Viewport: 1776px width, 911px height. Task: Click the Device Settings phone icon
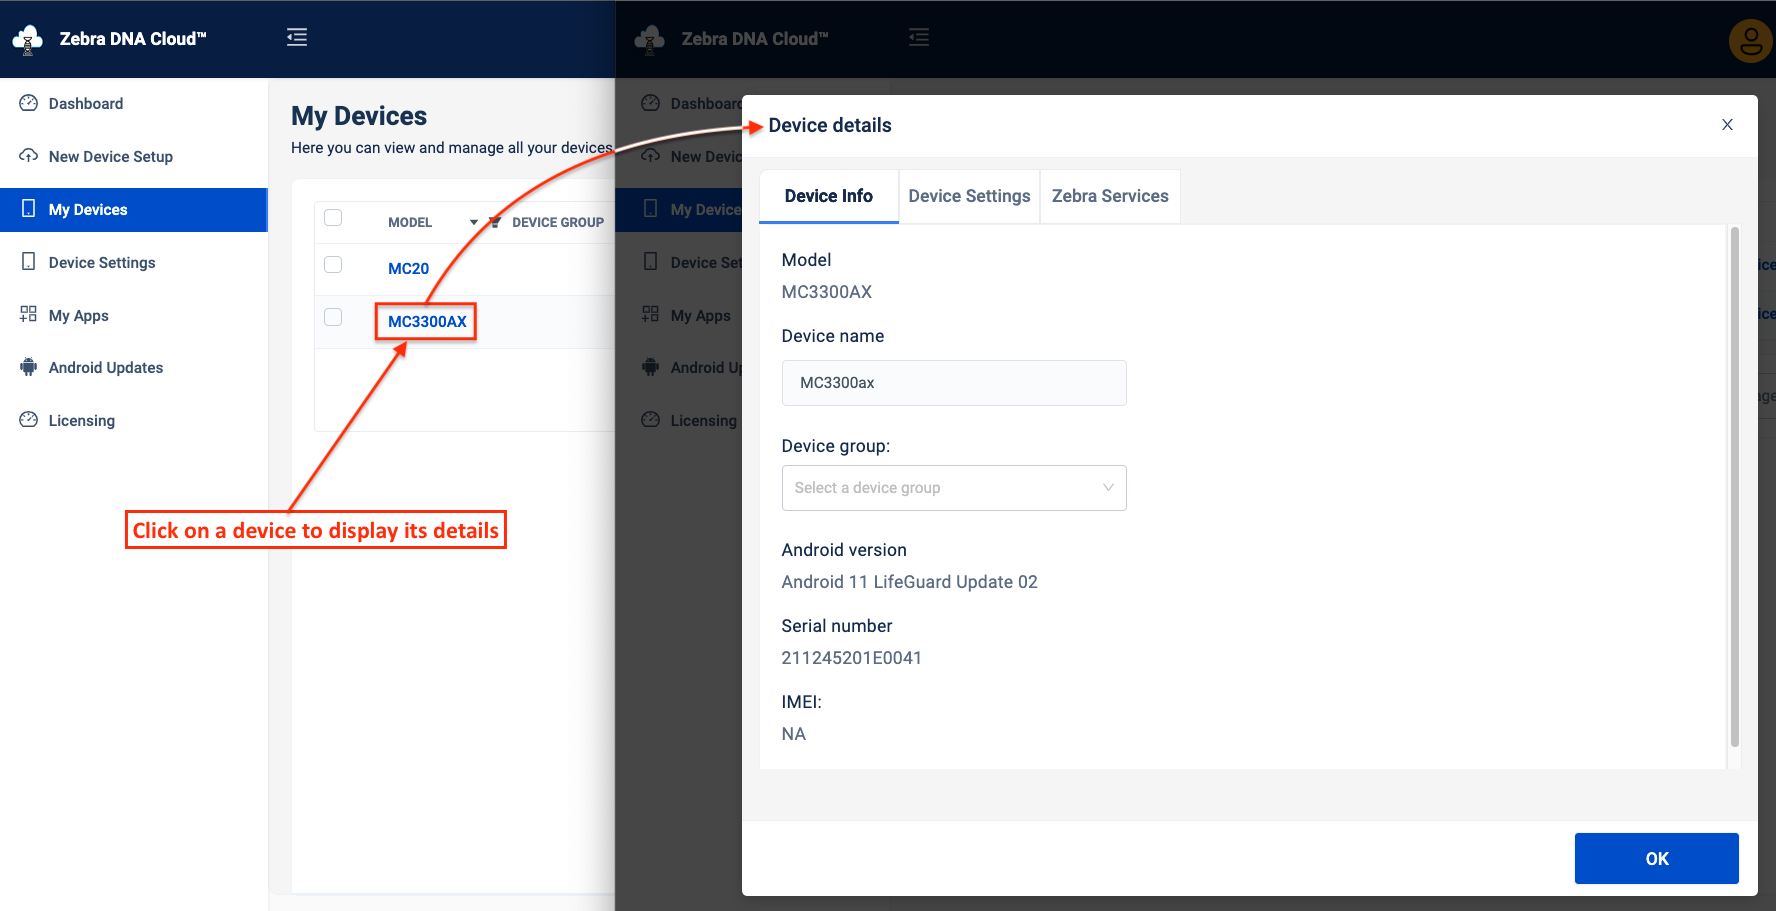point(29,262)
